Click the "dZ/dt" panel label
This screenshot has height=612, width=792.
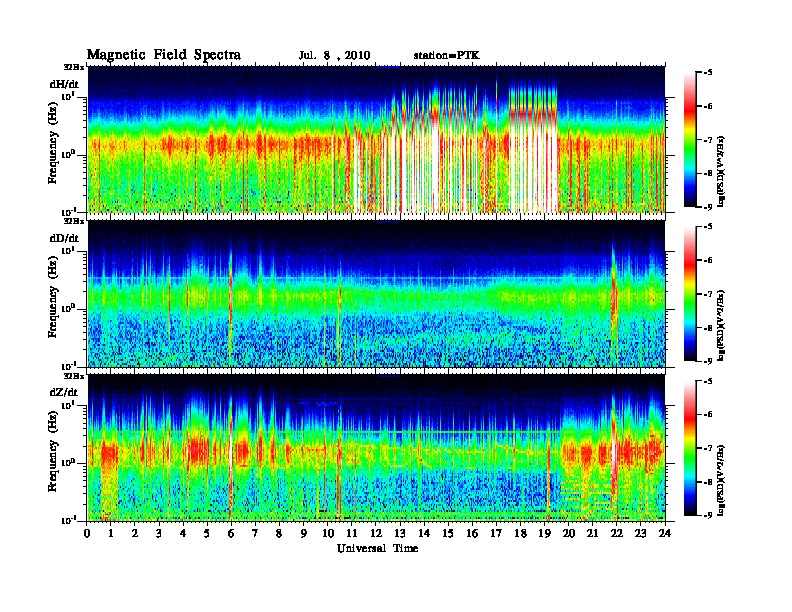[x=64, y=392]
